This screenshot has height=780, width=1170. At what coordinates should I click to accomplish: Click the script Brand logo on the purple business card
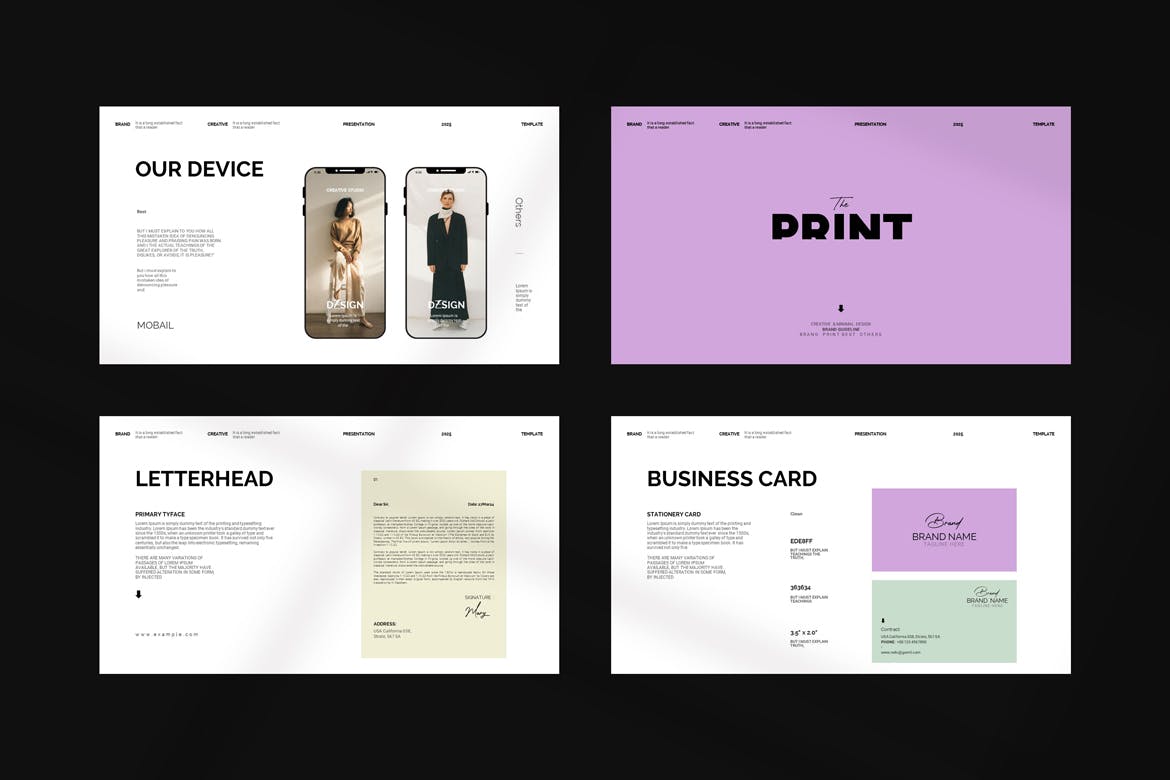(x=943, y=522)
